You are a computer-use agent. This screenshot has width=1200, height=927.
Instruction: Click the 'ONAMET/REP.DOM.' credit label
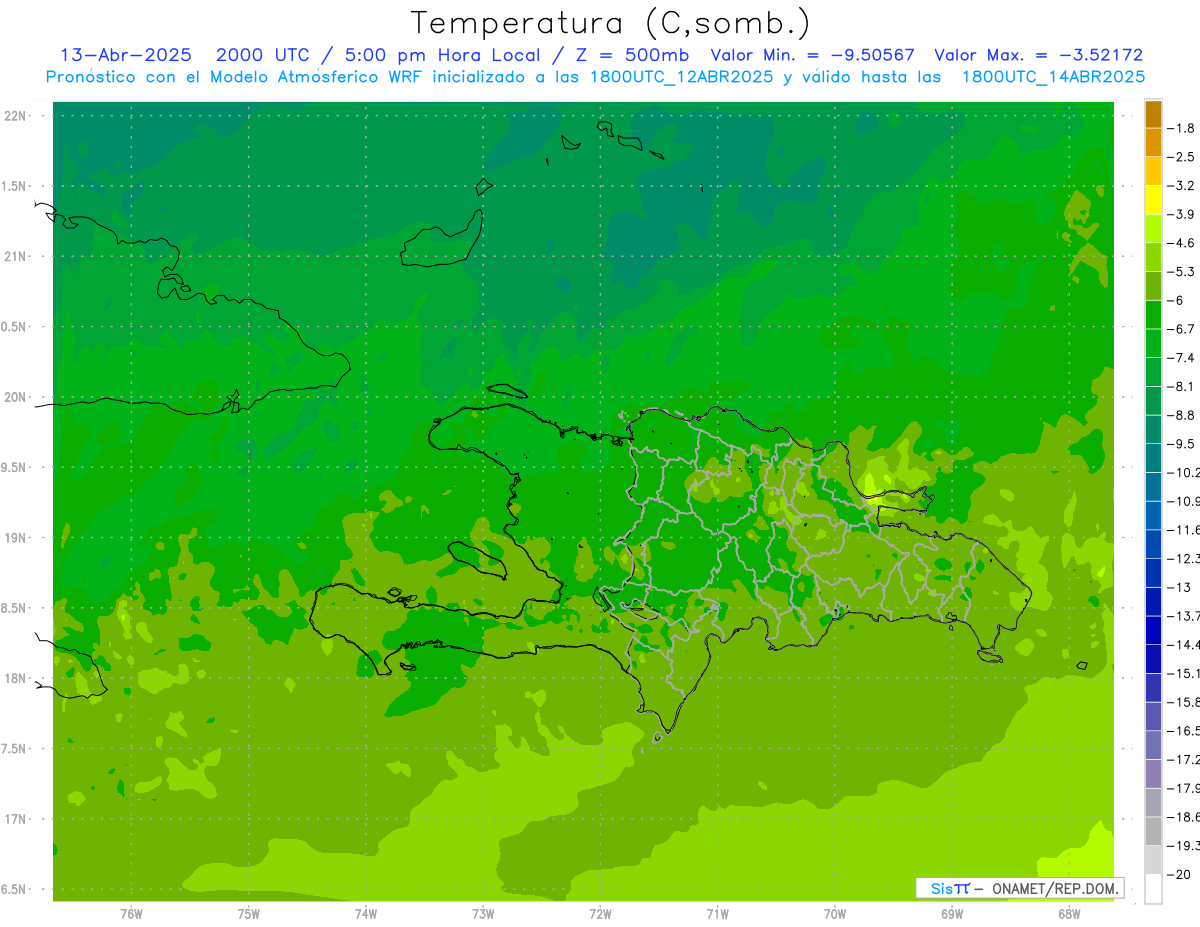(x=1054, y=888)
